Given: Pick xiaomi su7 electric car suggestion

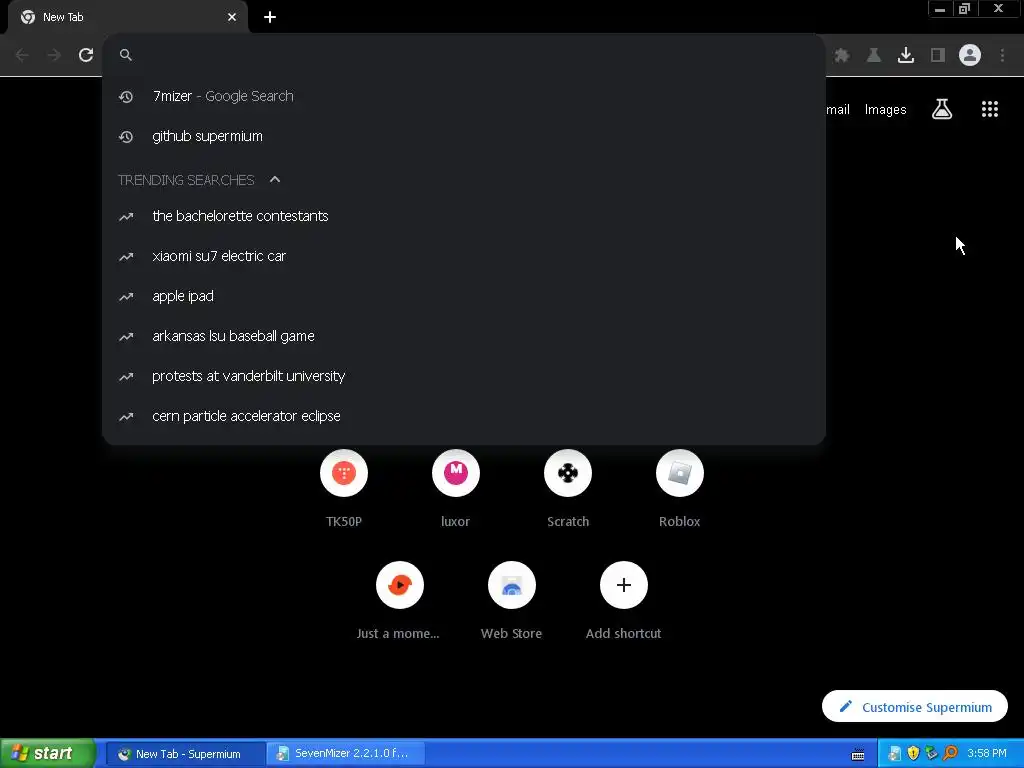Looking at the screenshot, I should [464, 256].
